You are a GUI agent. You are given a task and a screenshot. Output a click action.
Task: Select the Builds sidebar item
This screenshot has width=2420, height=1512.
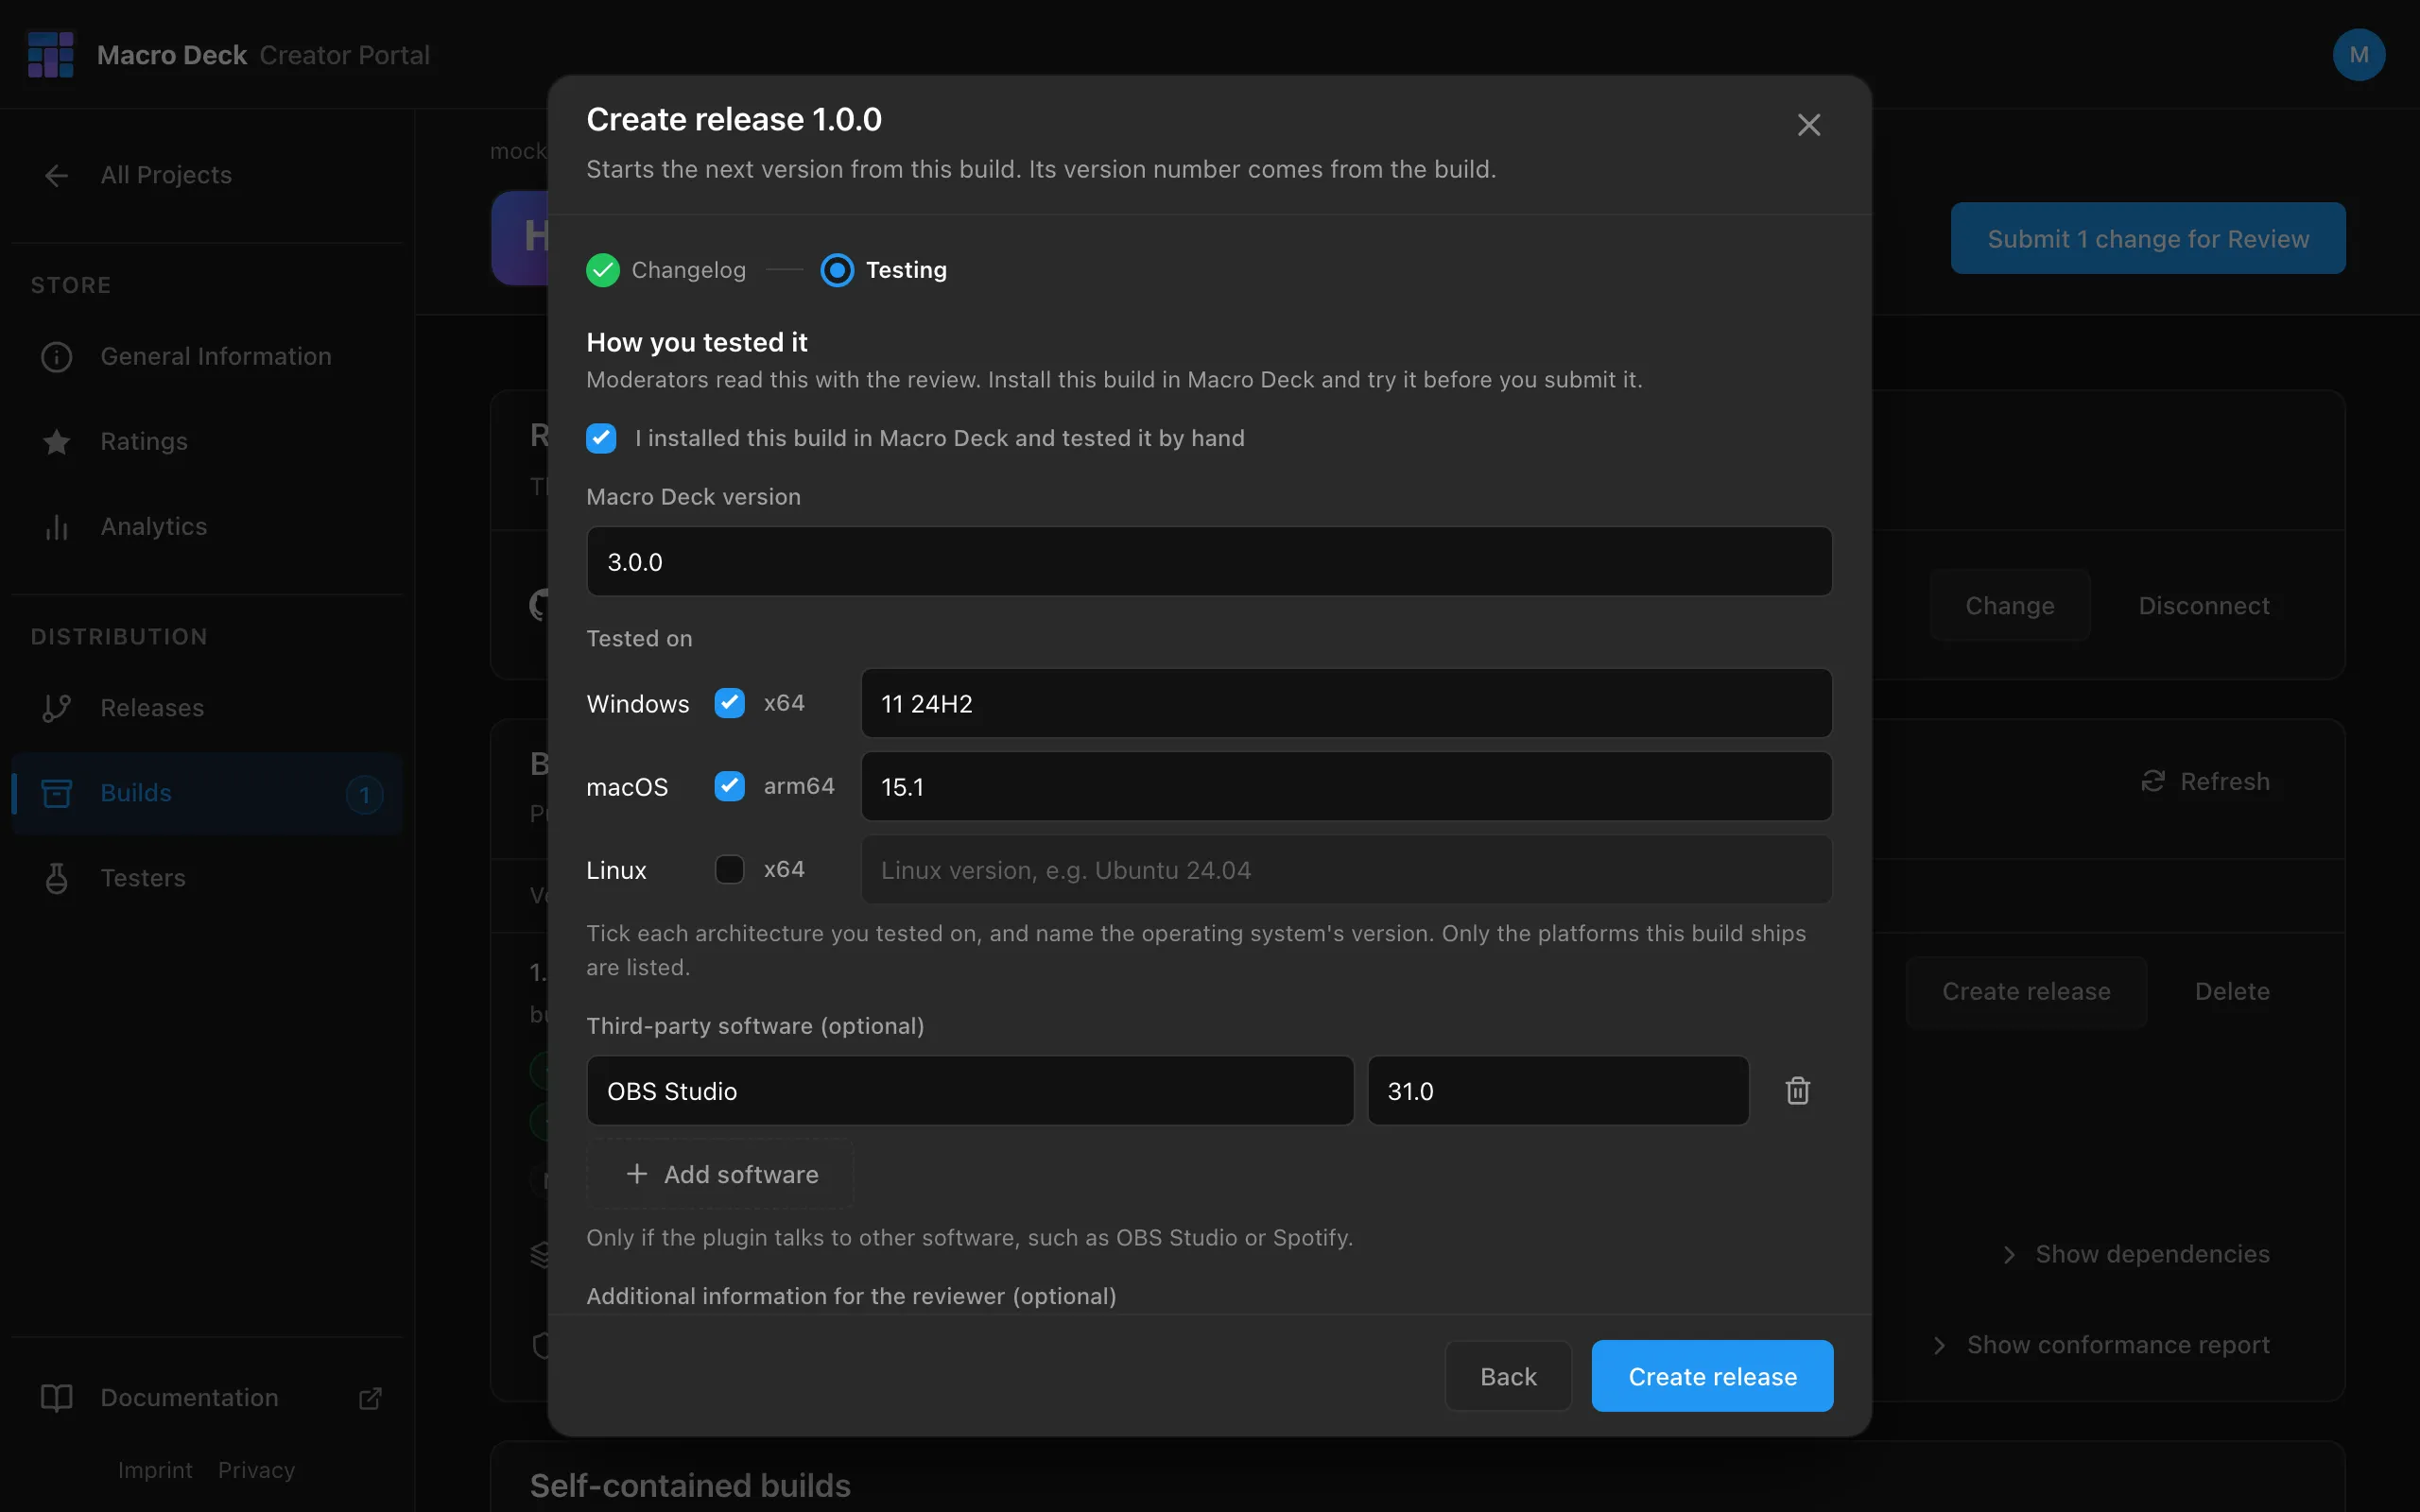pos(207,793)
